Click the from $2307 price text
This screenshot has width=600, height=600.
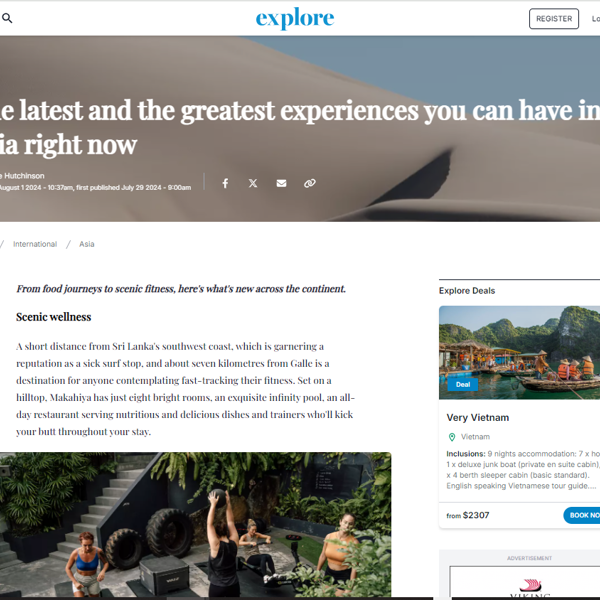point(468,515)
